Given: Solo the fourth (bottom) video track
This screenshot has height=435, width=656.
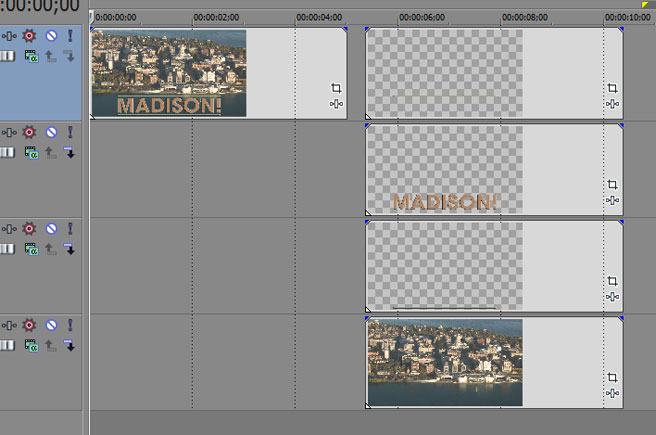Looking at the screenshot, I should [x=70, y=325].
